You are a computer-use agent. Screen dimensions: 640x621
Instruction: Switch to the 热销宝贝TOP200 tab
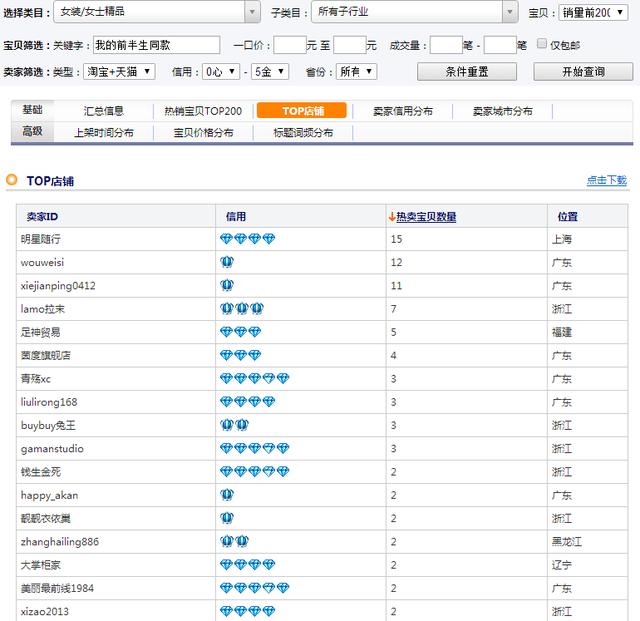coord(203,111)
